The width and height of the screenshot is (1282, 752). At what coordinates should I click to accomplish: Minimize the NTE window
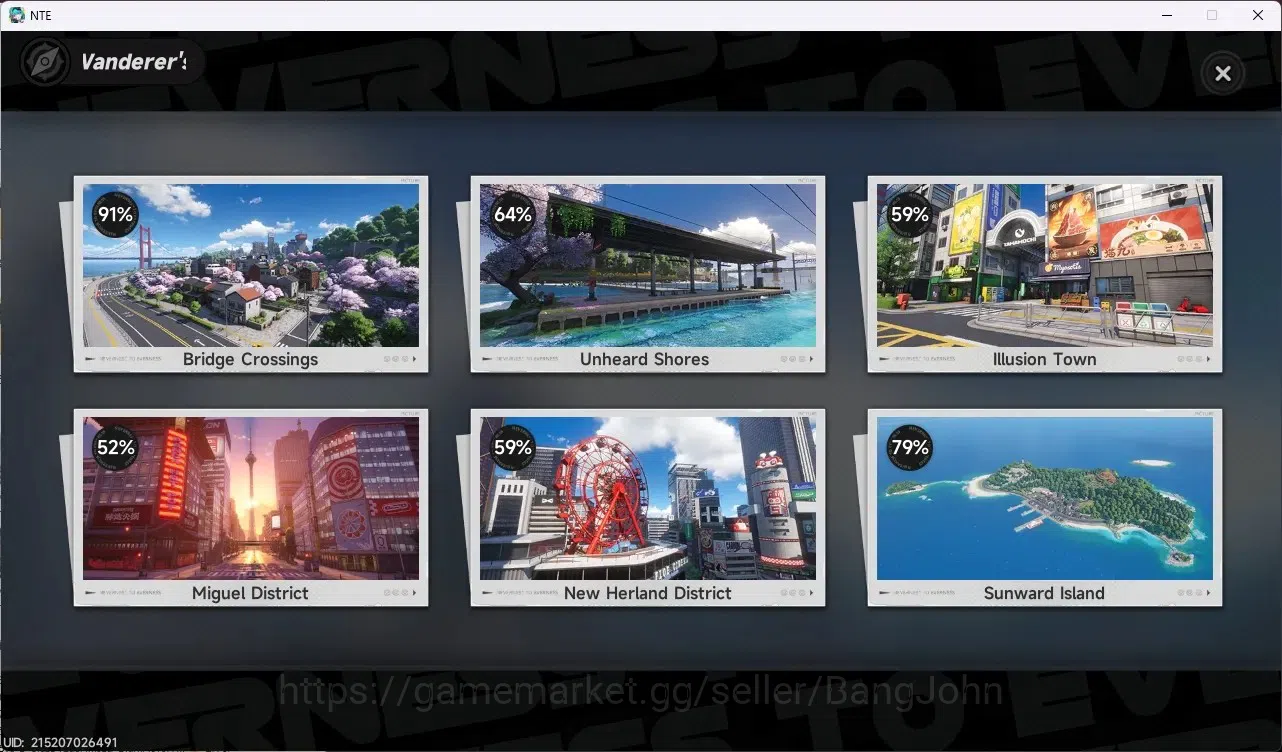[x=1166, y=15]
